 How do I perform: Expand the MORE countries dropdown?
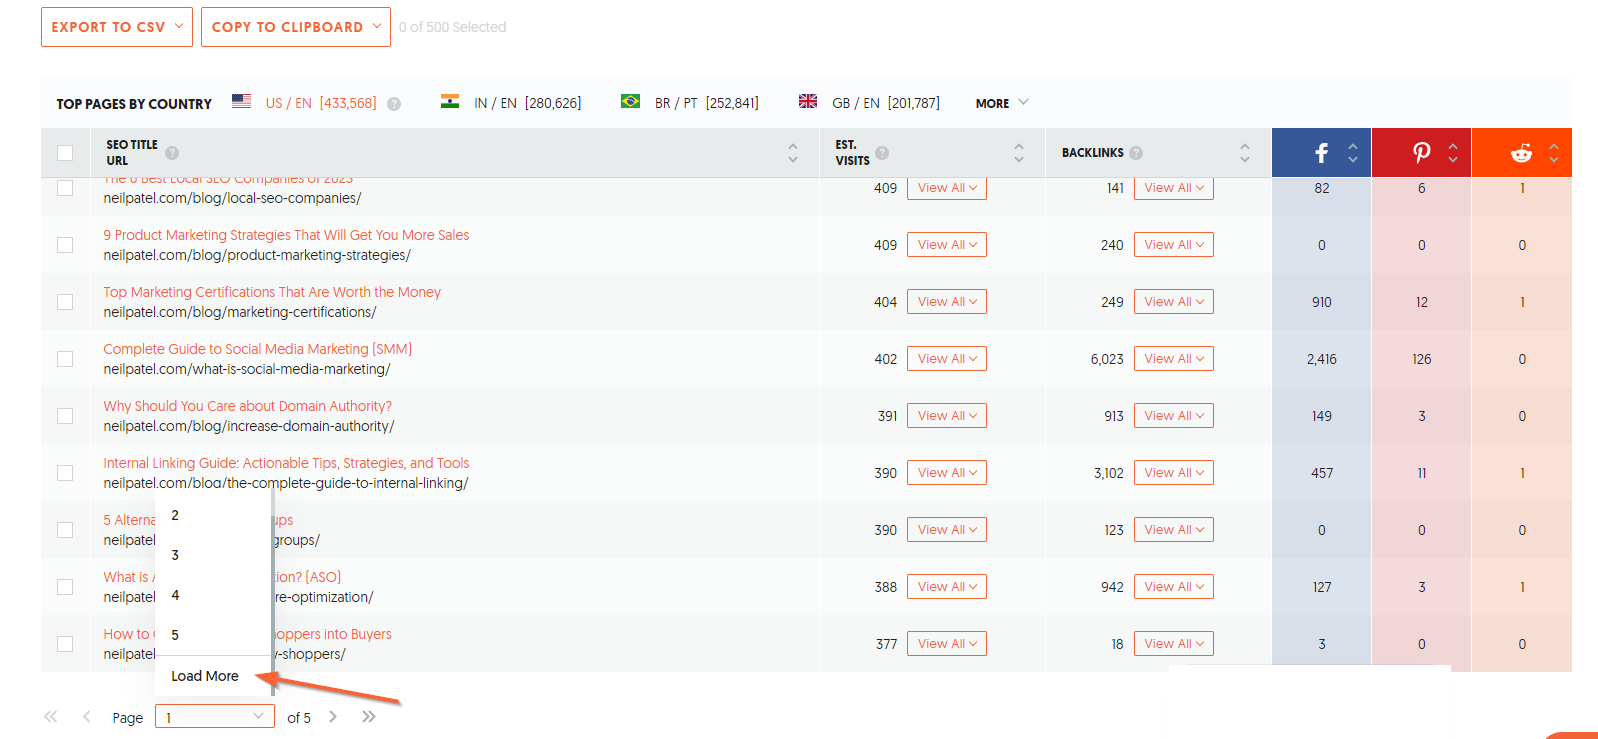coord(1002,103)
